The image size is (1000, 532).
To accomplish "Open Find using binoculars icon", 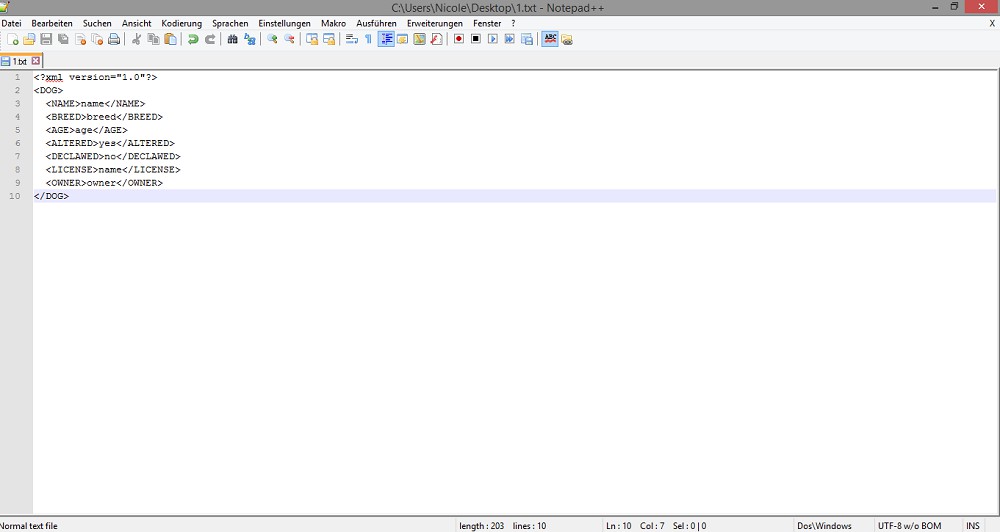I will pyautogui.click(x=233, y=39).
